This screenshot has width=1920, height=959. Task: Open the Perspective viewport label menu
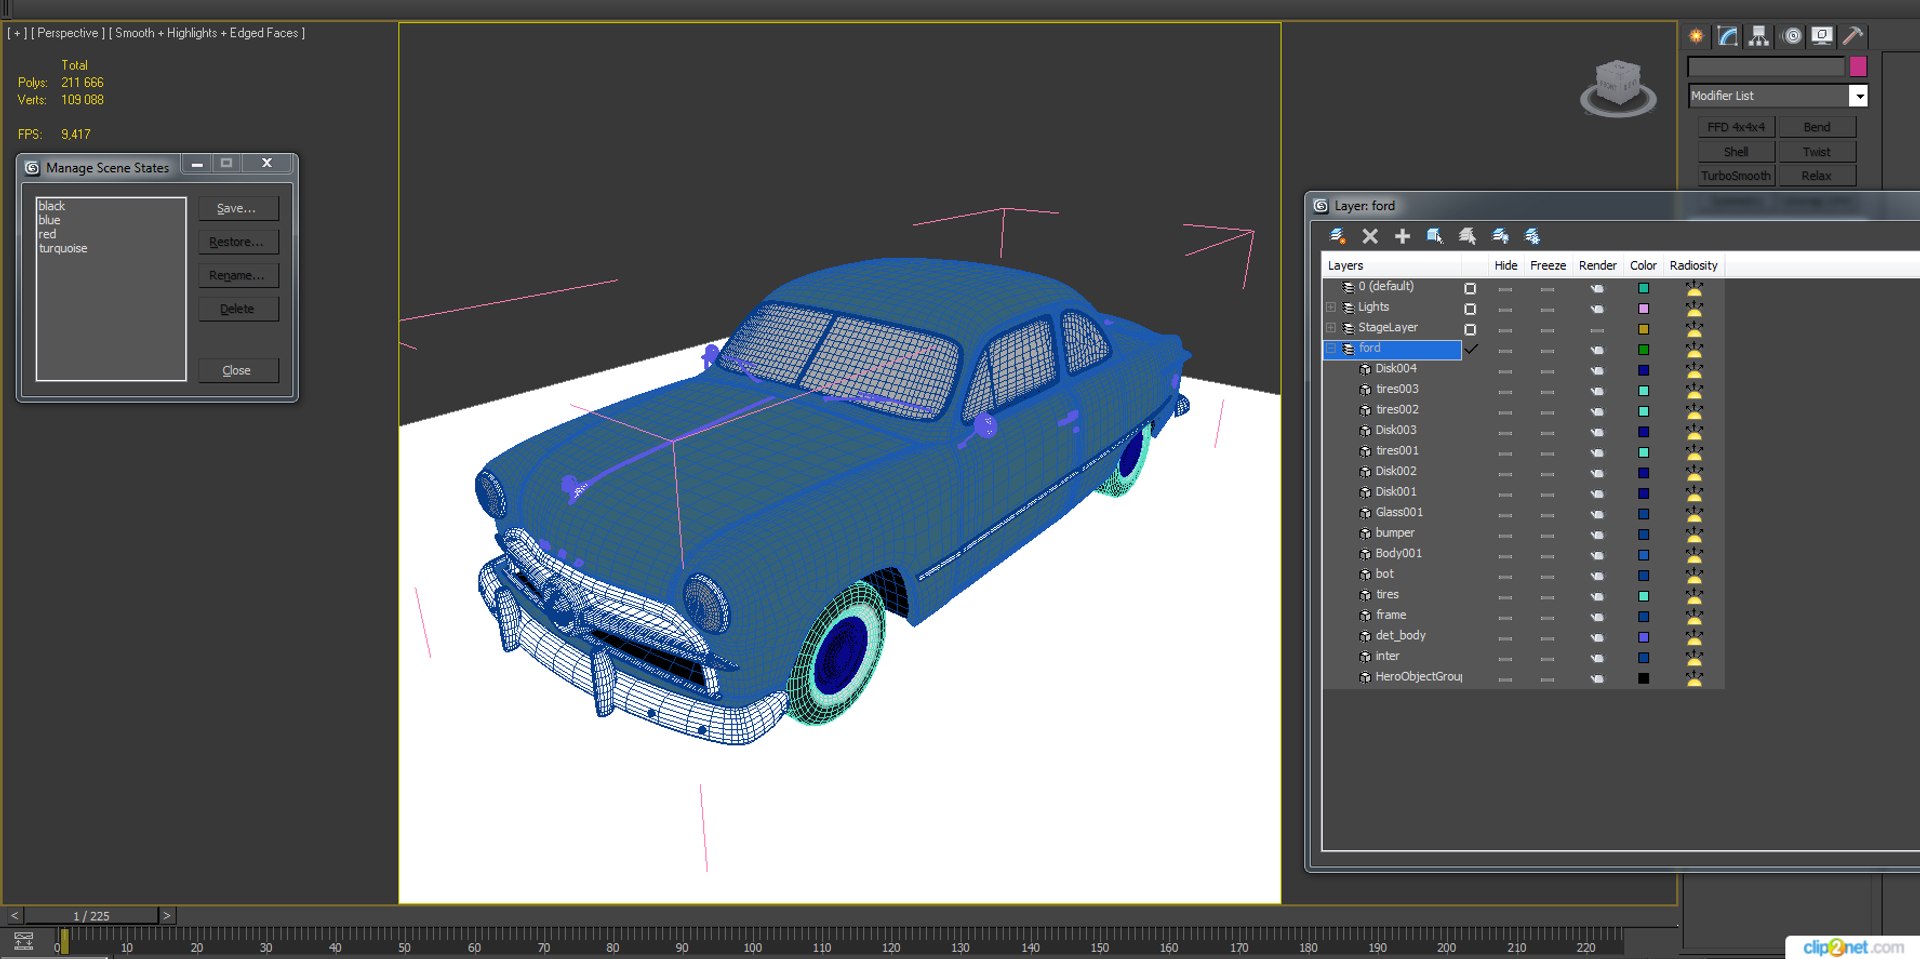point(68,33)
